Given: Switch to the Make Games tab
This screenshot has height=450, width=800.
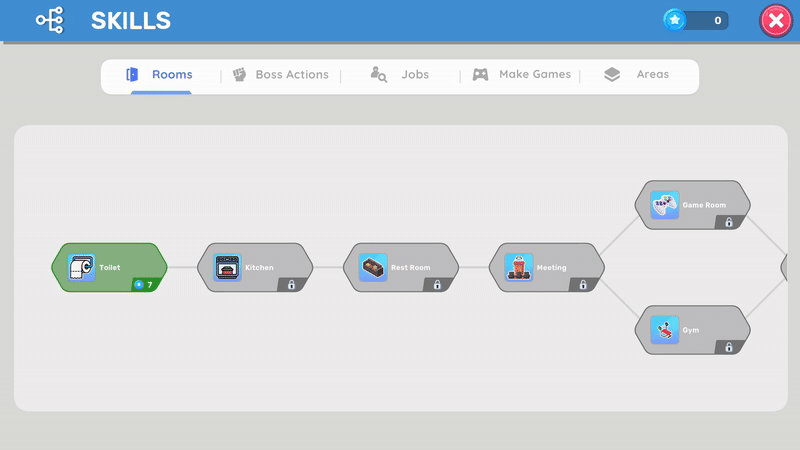Looking at the screenshot, I should tap(521, 75).
